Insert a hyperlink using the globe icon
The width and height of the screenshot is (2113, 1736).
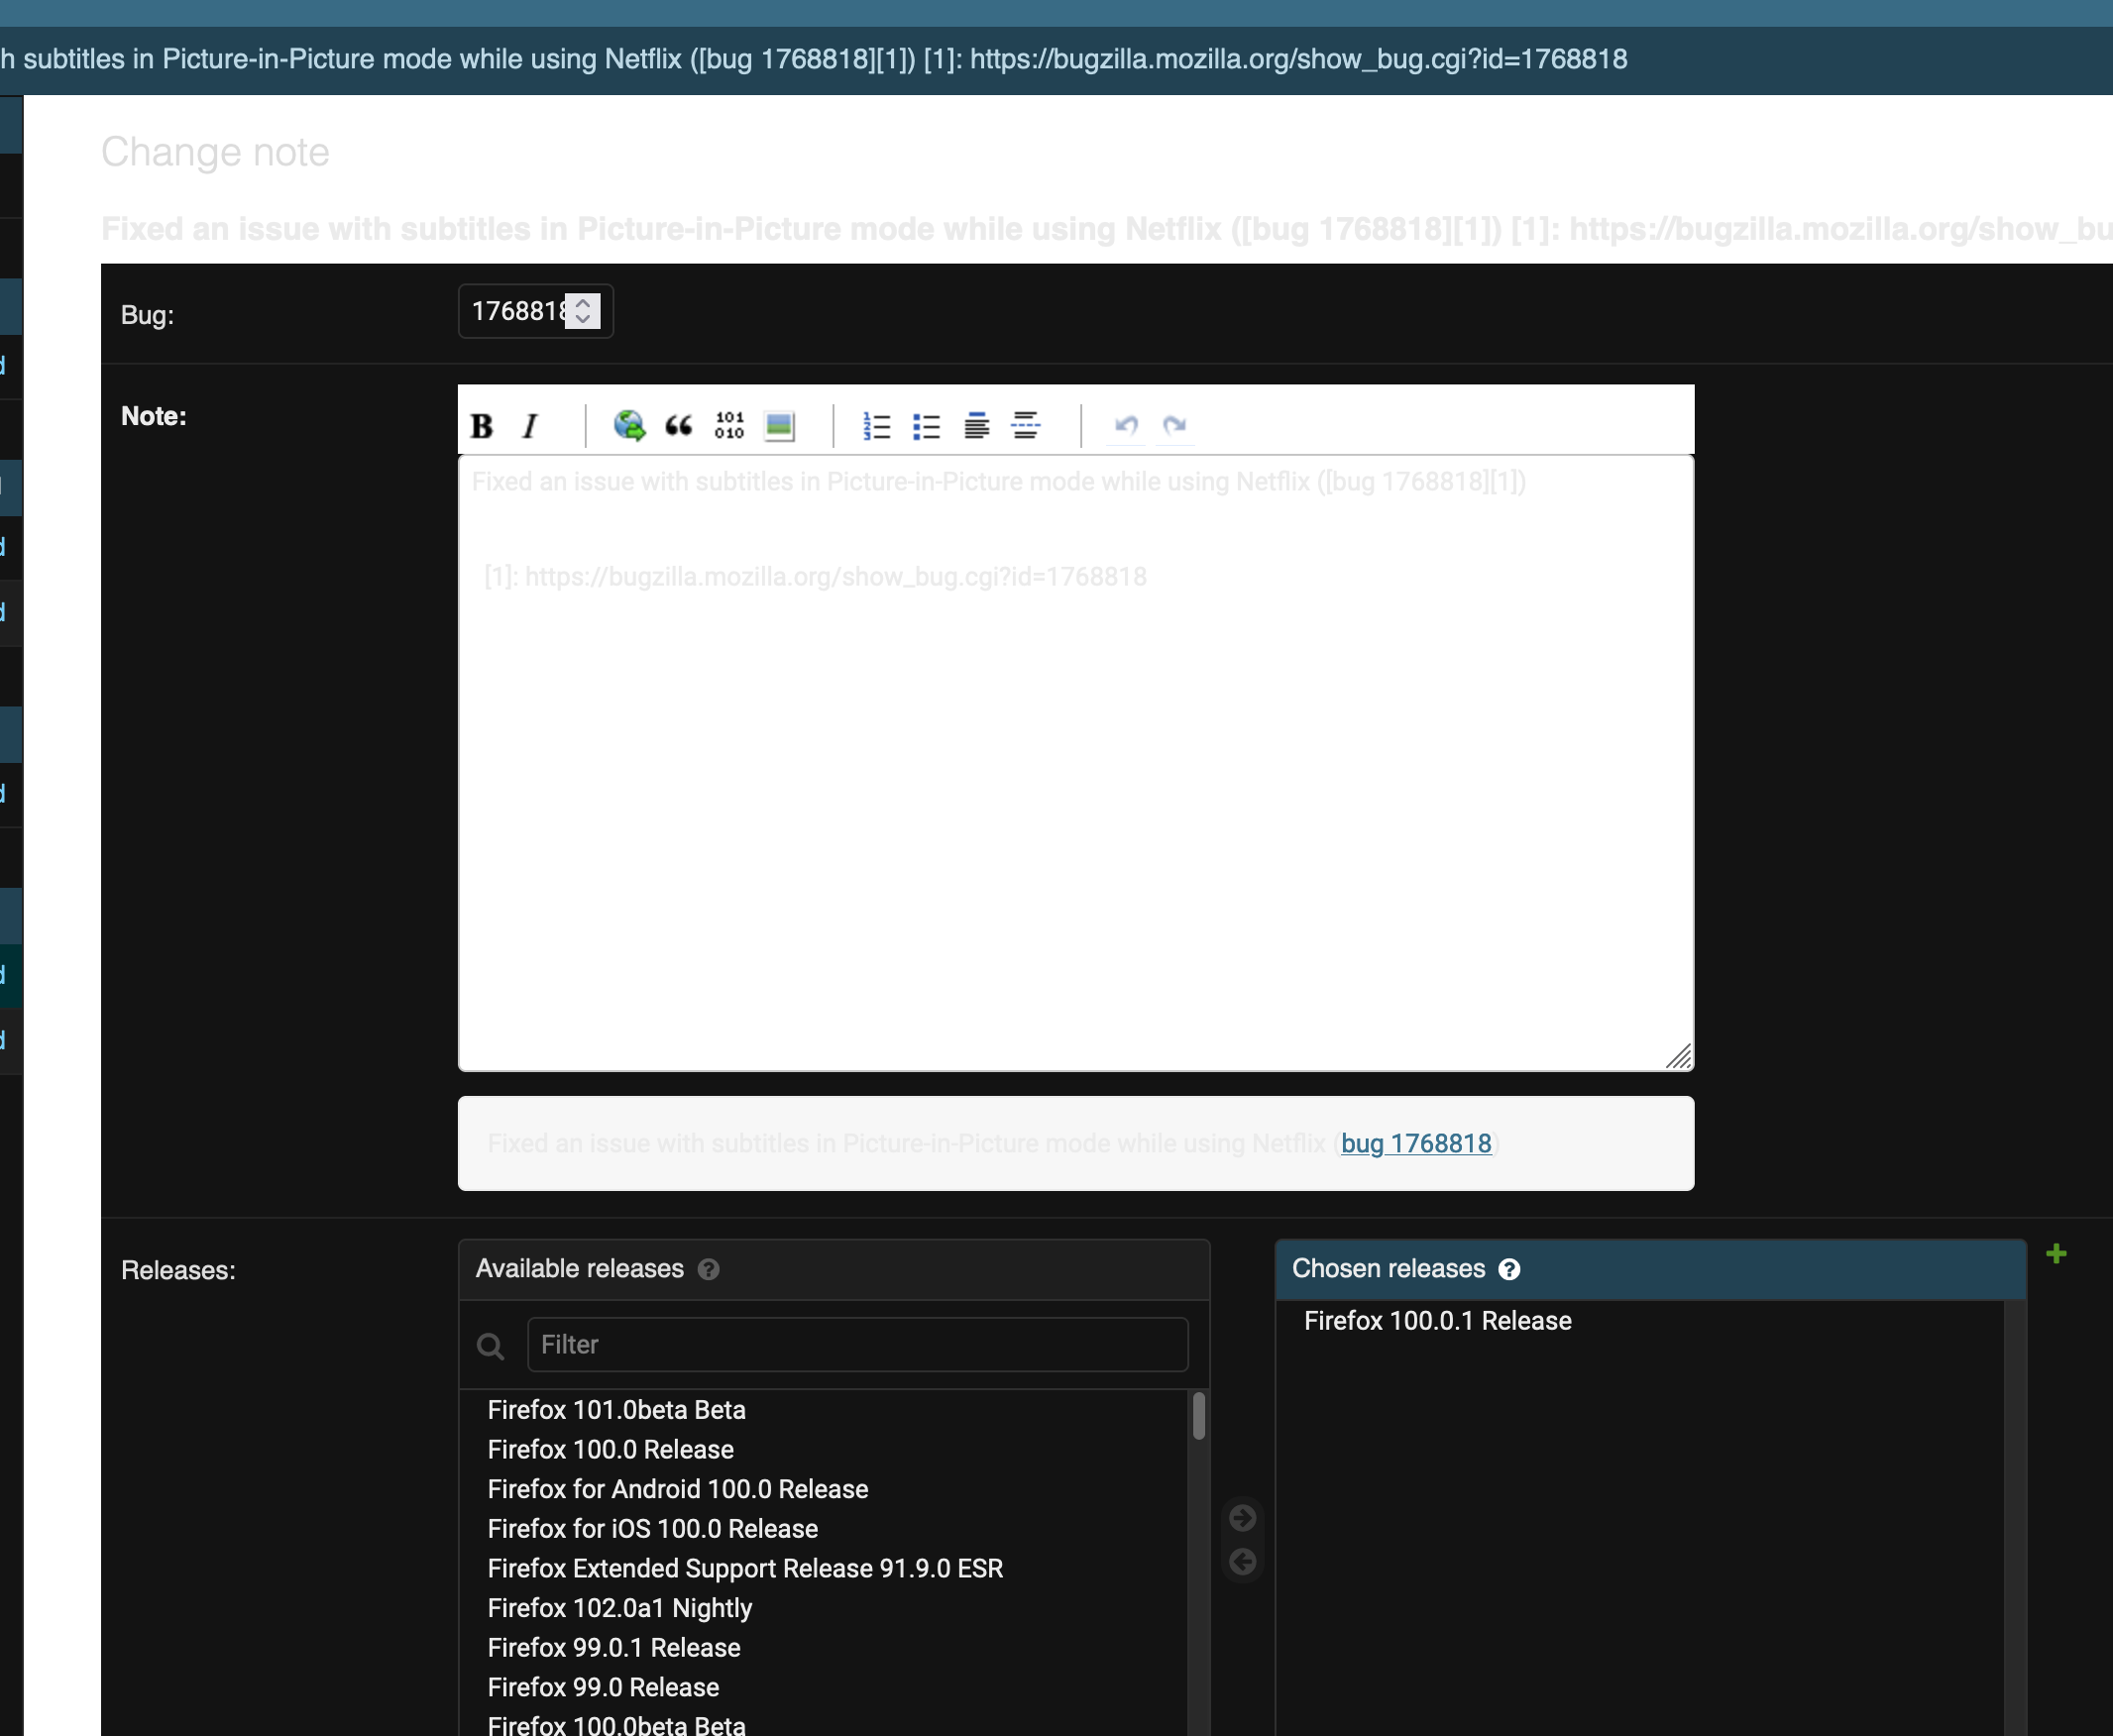click(x=629, y=425)
